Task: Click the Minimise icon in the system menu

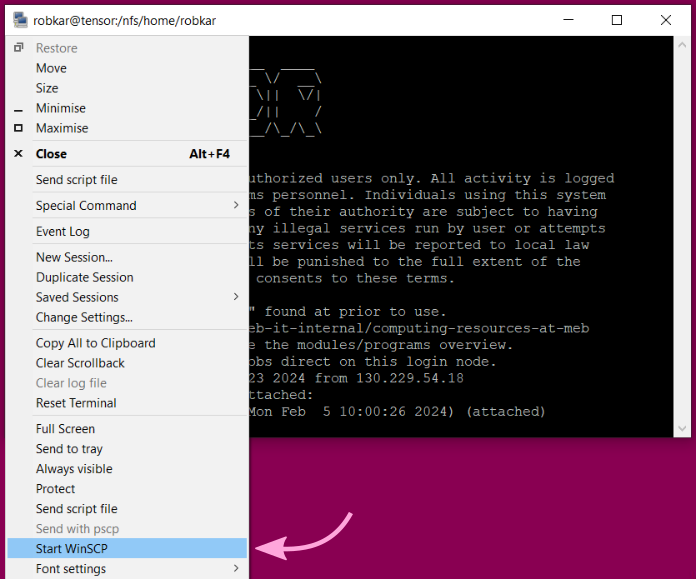Action: (x=18, y=109)
